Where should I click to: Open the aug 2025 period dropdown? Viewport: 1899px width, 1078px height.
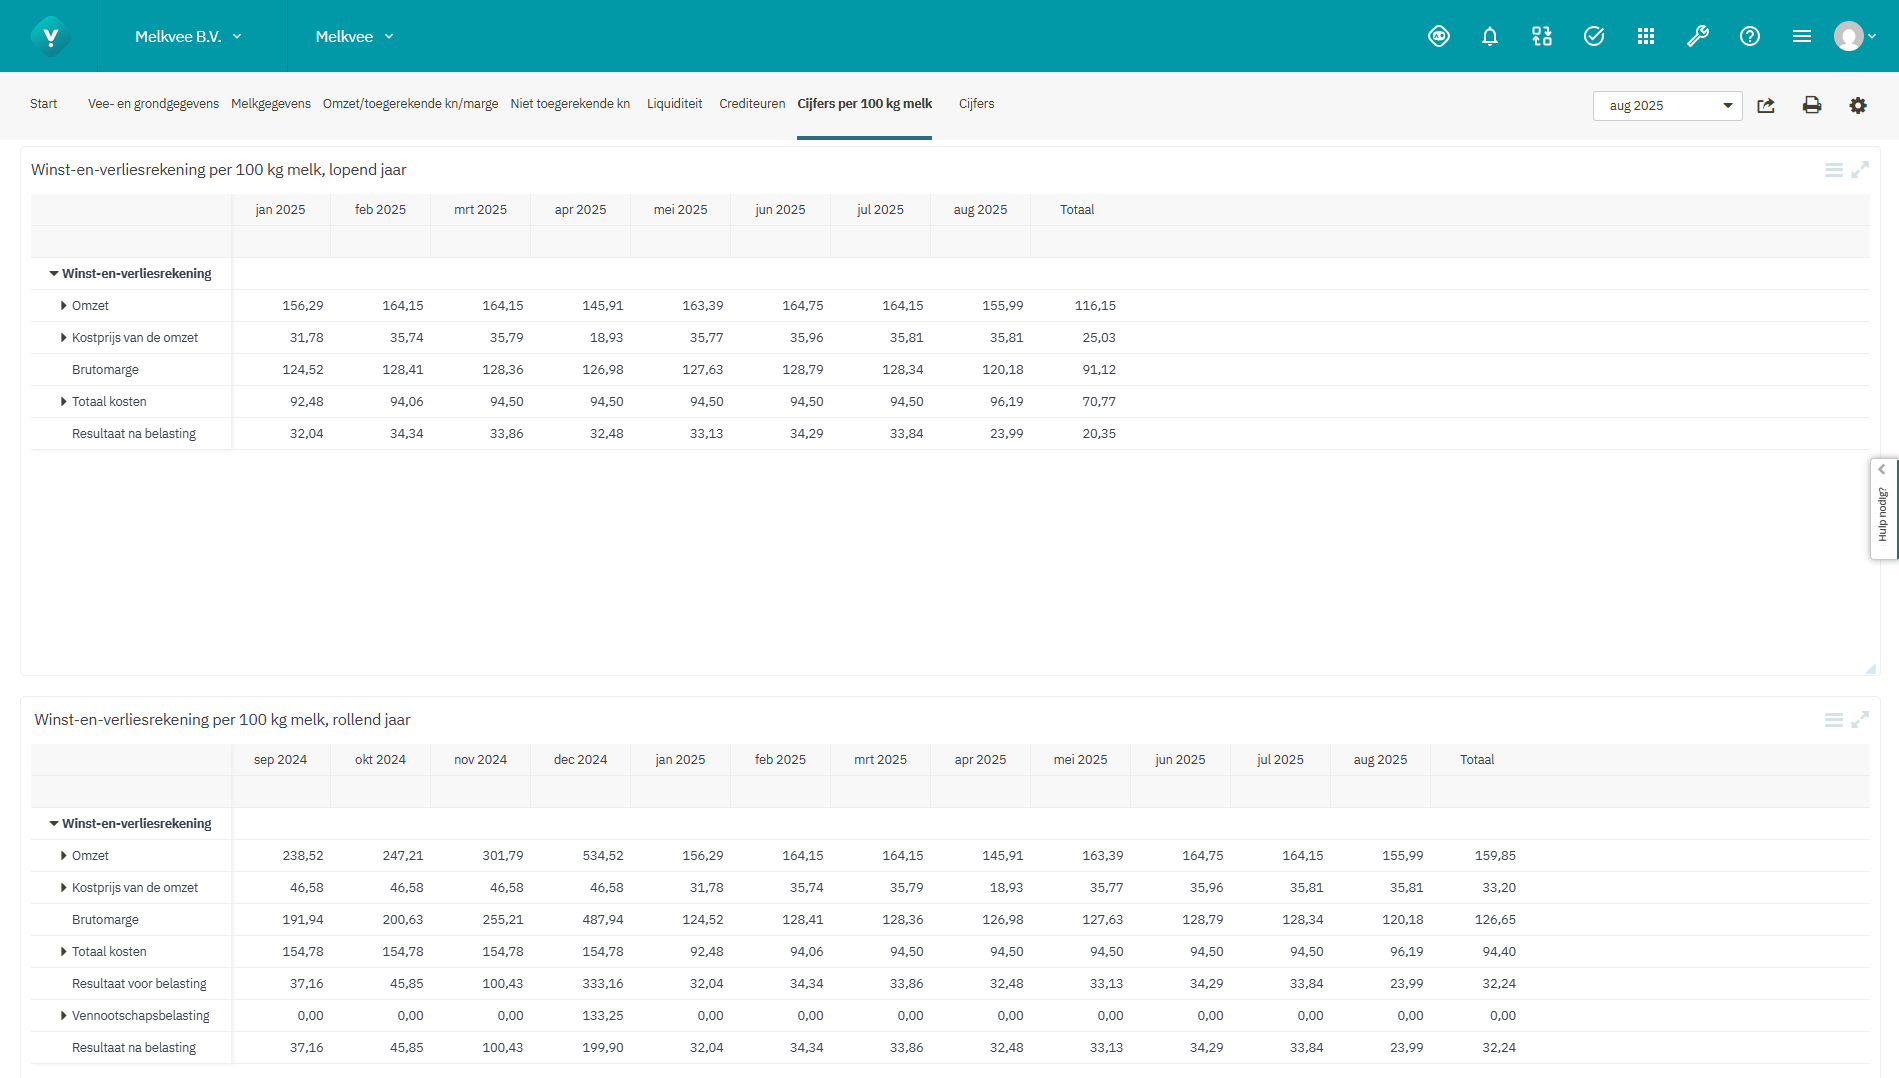click(x=1666, y=106)
